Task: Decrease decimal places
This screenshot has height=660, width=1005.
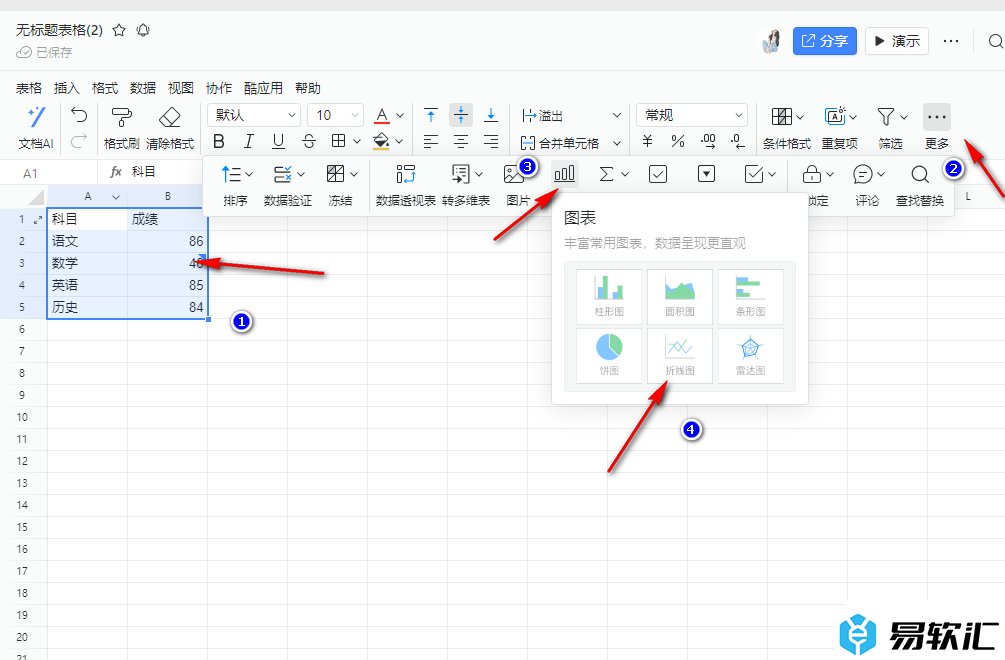Action: (x=738, y=142)
